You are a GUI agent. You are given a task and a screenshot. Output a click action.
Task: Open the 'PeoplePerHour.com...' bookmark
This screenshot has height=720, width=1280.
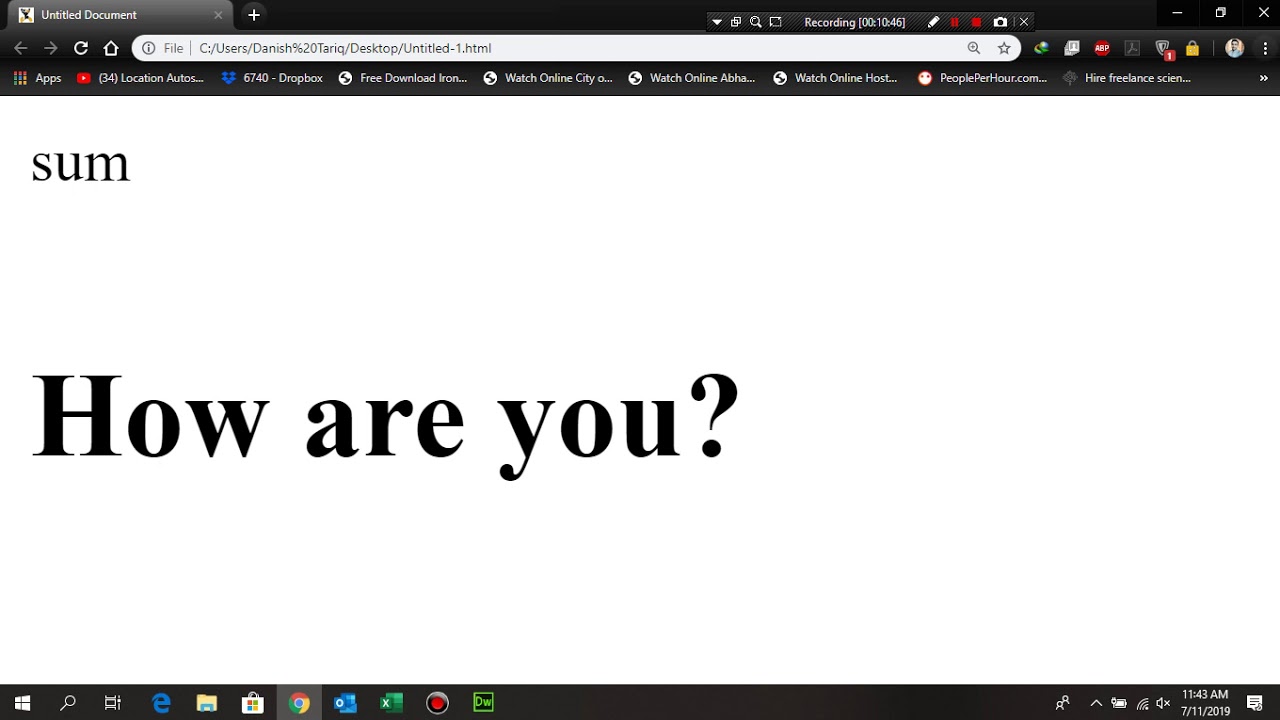(x=982, y=77)
